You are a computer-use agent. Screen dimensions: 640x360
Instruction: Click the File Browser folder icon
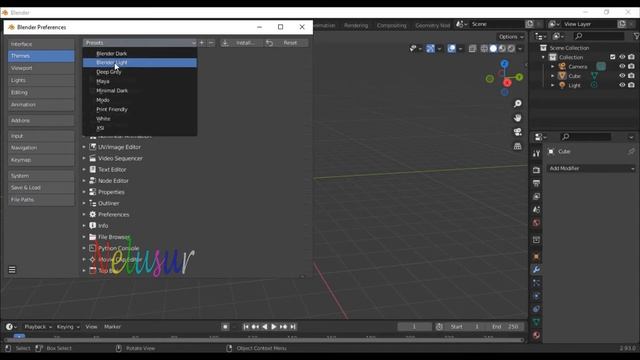point(93,237)
